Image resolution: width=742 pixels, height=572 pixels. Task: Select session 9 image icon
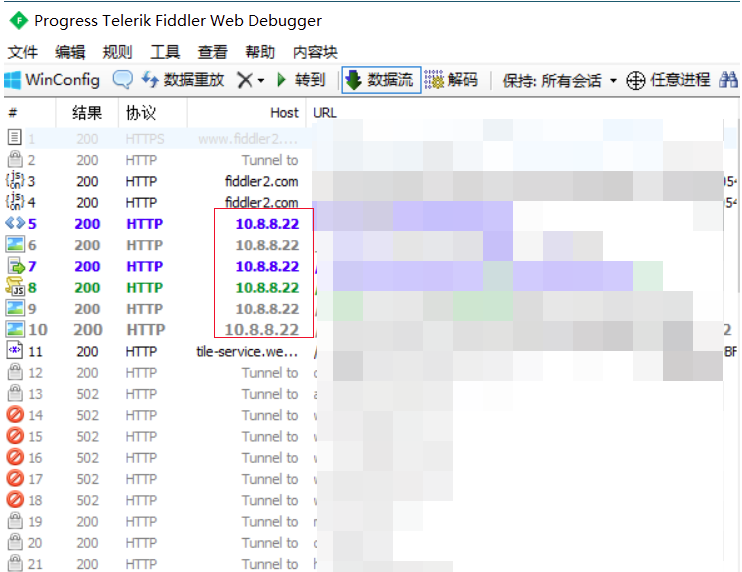pos(15,308)
